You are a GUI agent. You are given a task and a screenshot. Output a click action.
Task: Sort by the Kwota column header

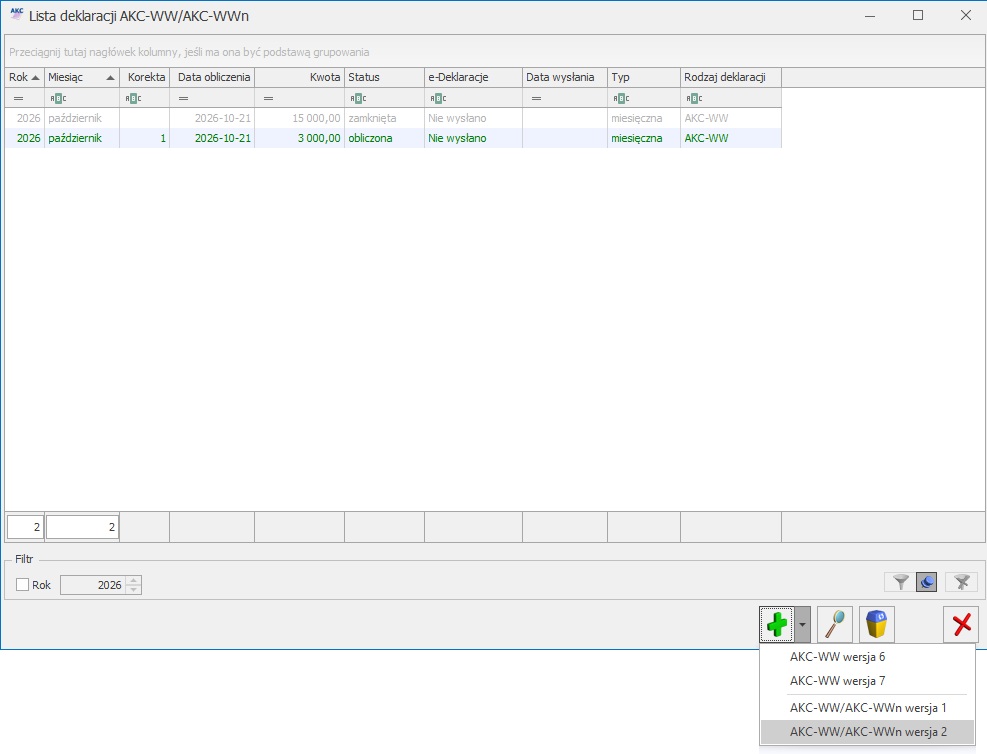click(x=300, y=77)
